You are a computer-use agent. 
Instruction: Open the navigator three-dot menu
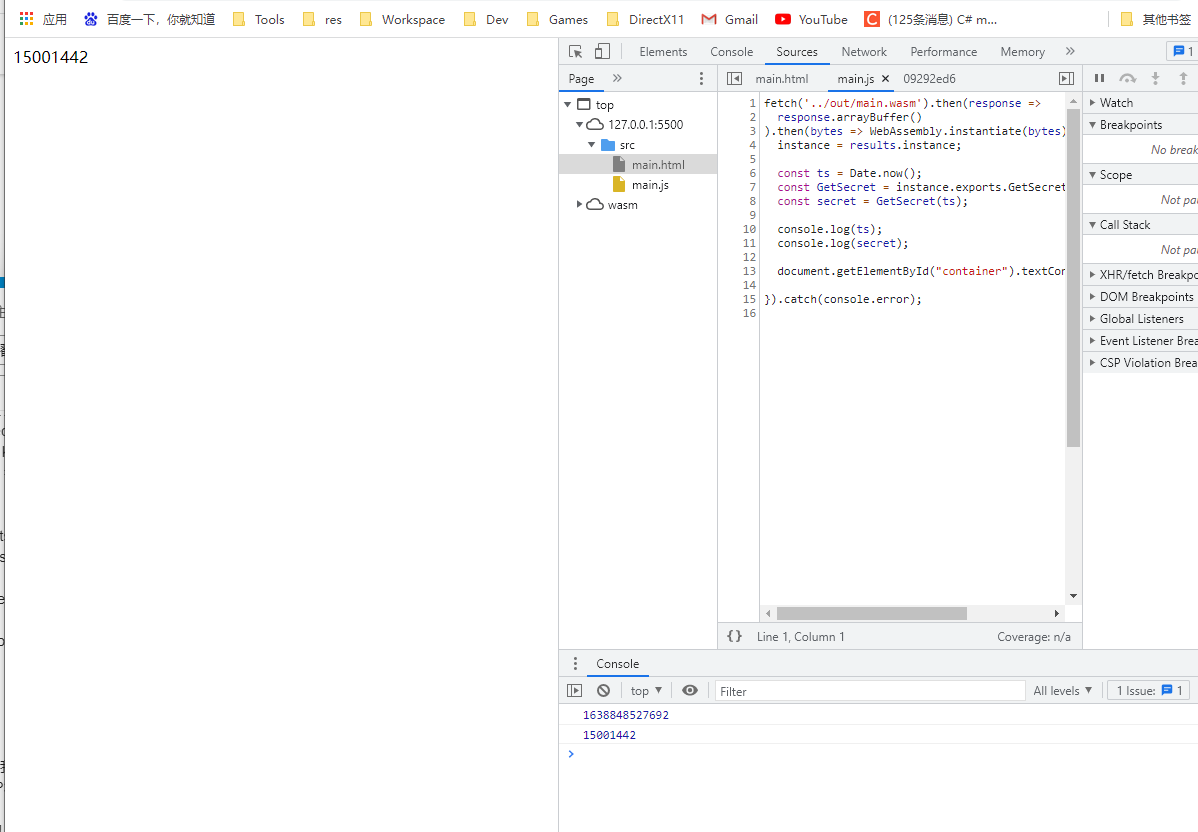pyautogui.click(x=701, y=79)
